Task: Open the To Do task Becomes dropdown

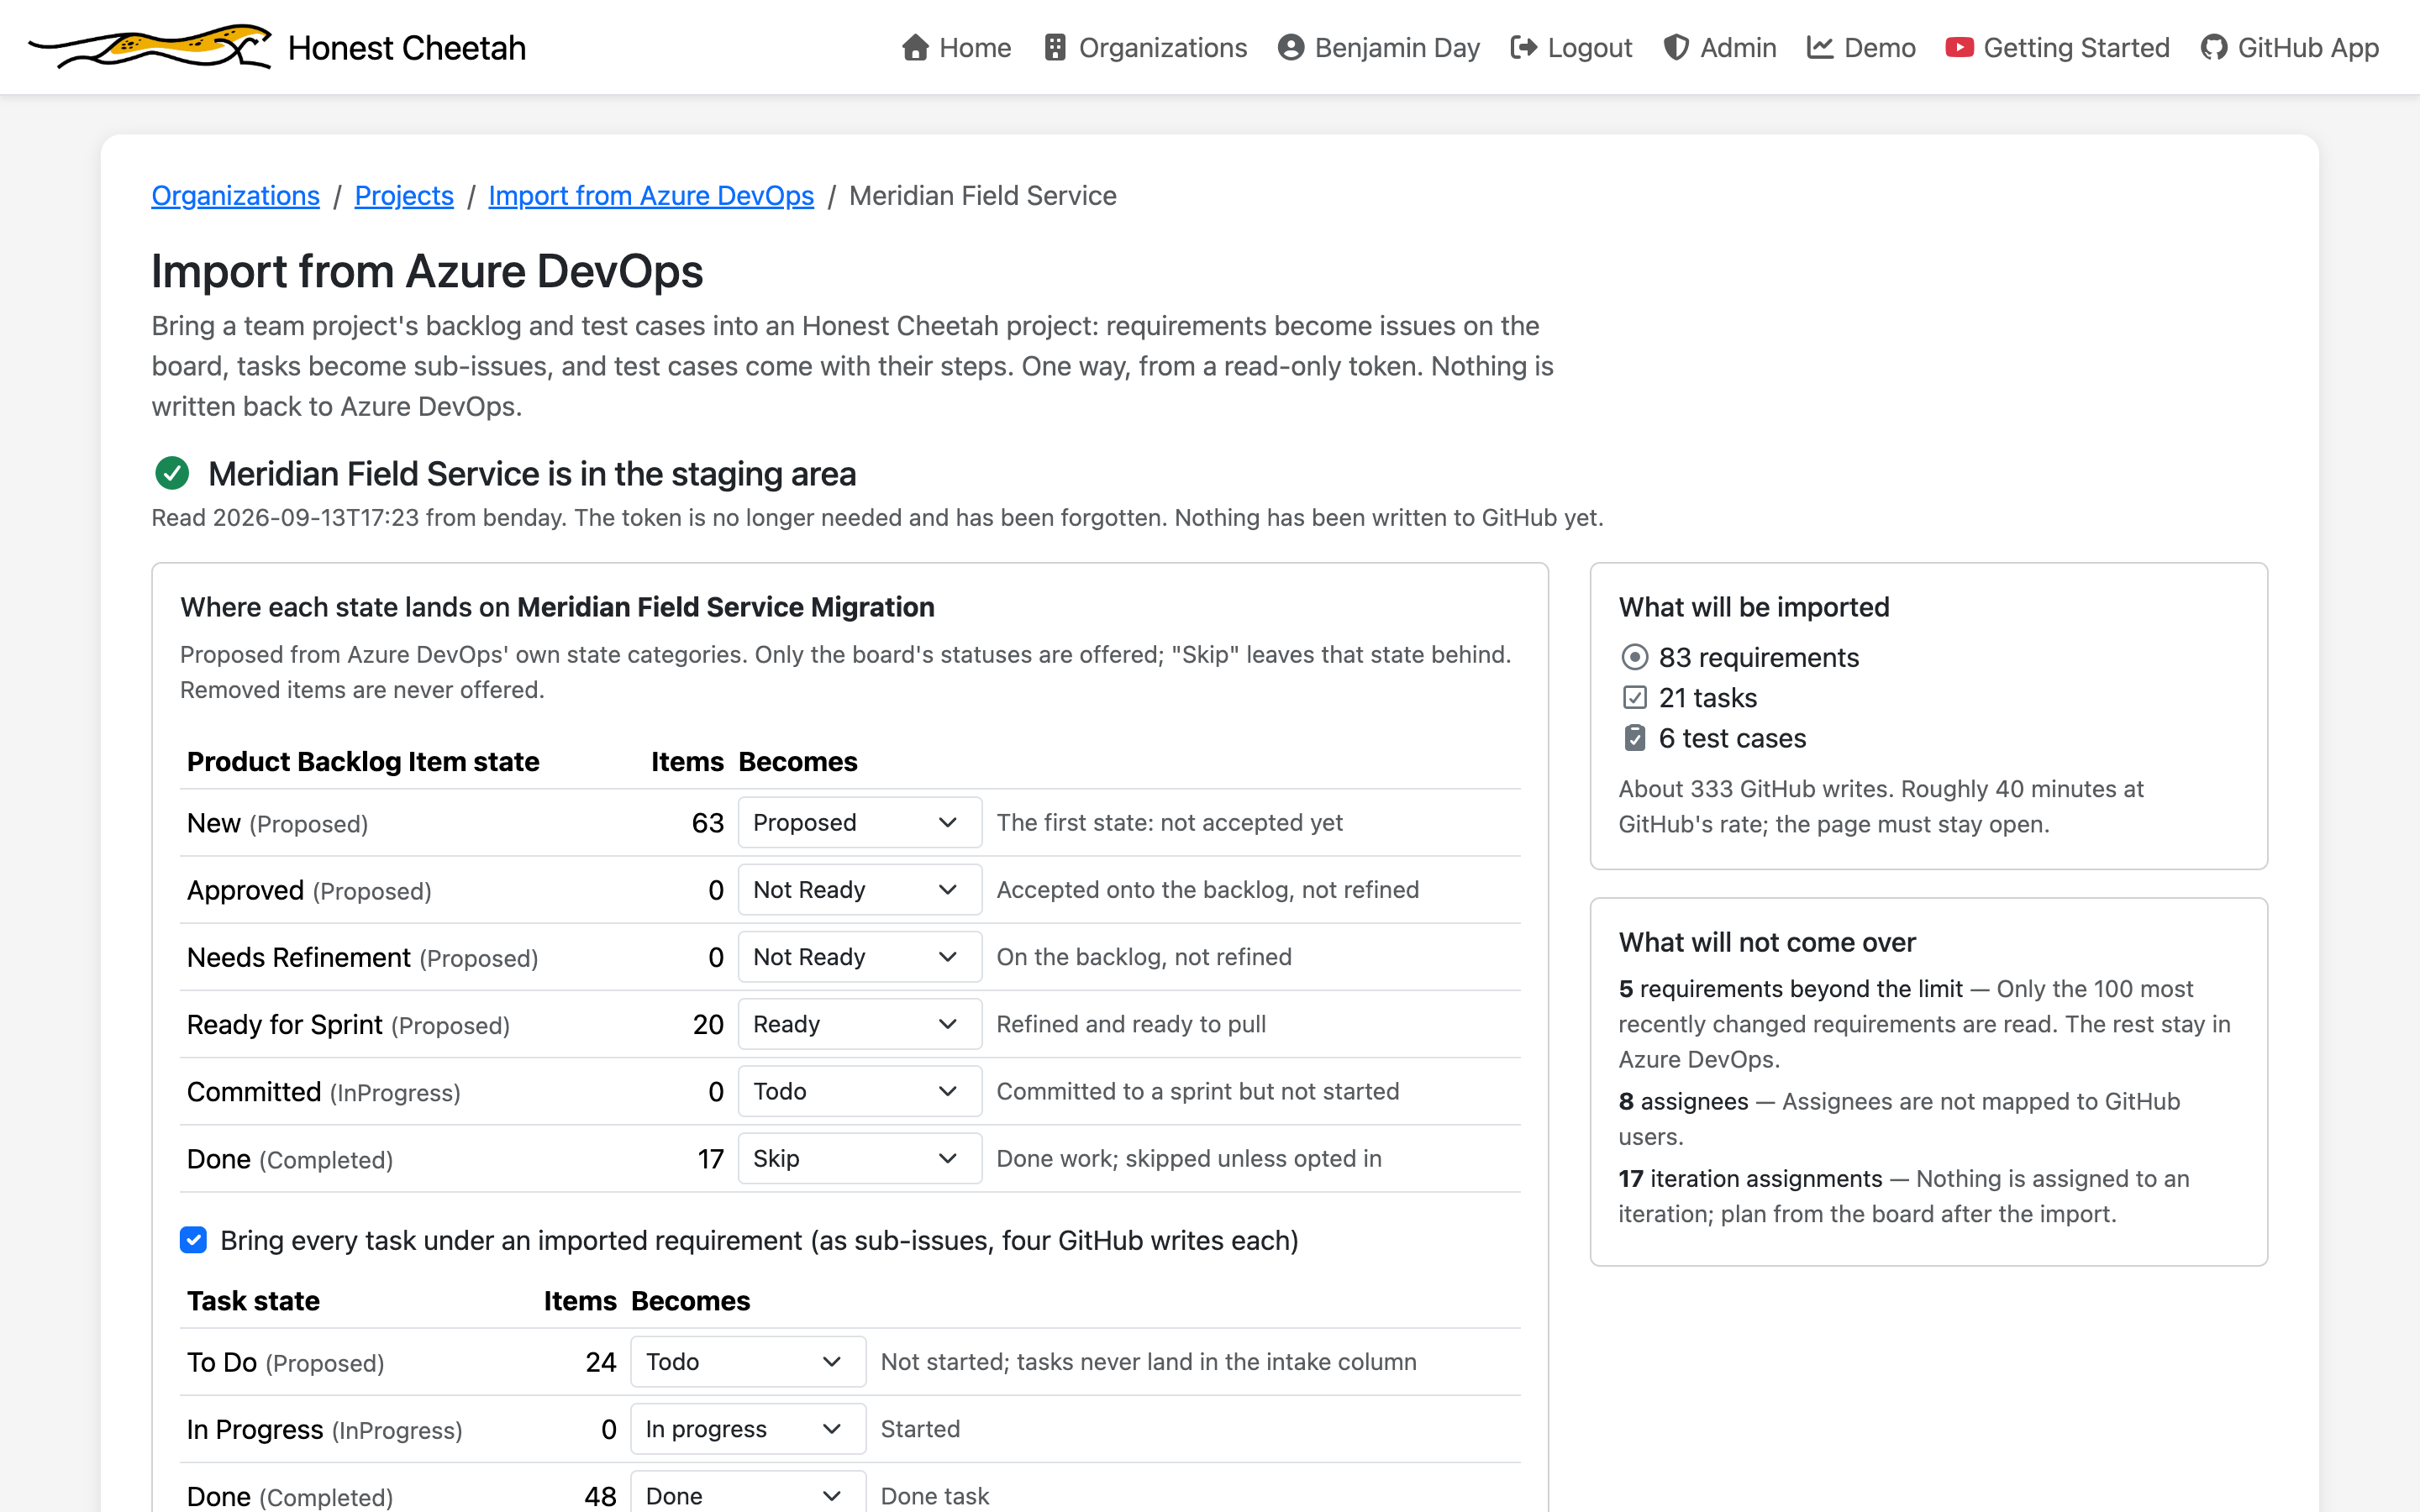Action: click(748, 1361)
